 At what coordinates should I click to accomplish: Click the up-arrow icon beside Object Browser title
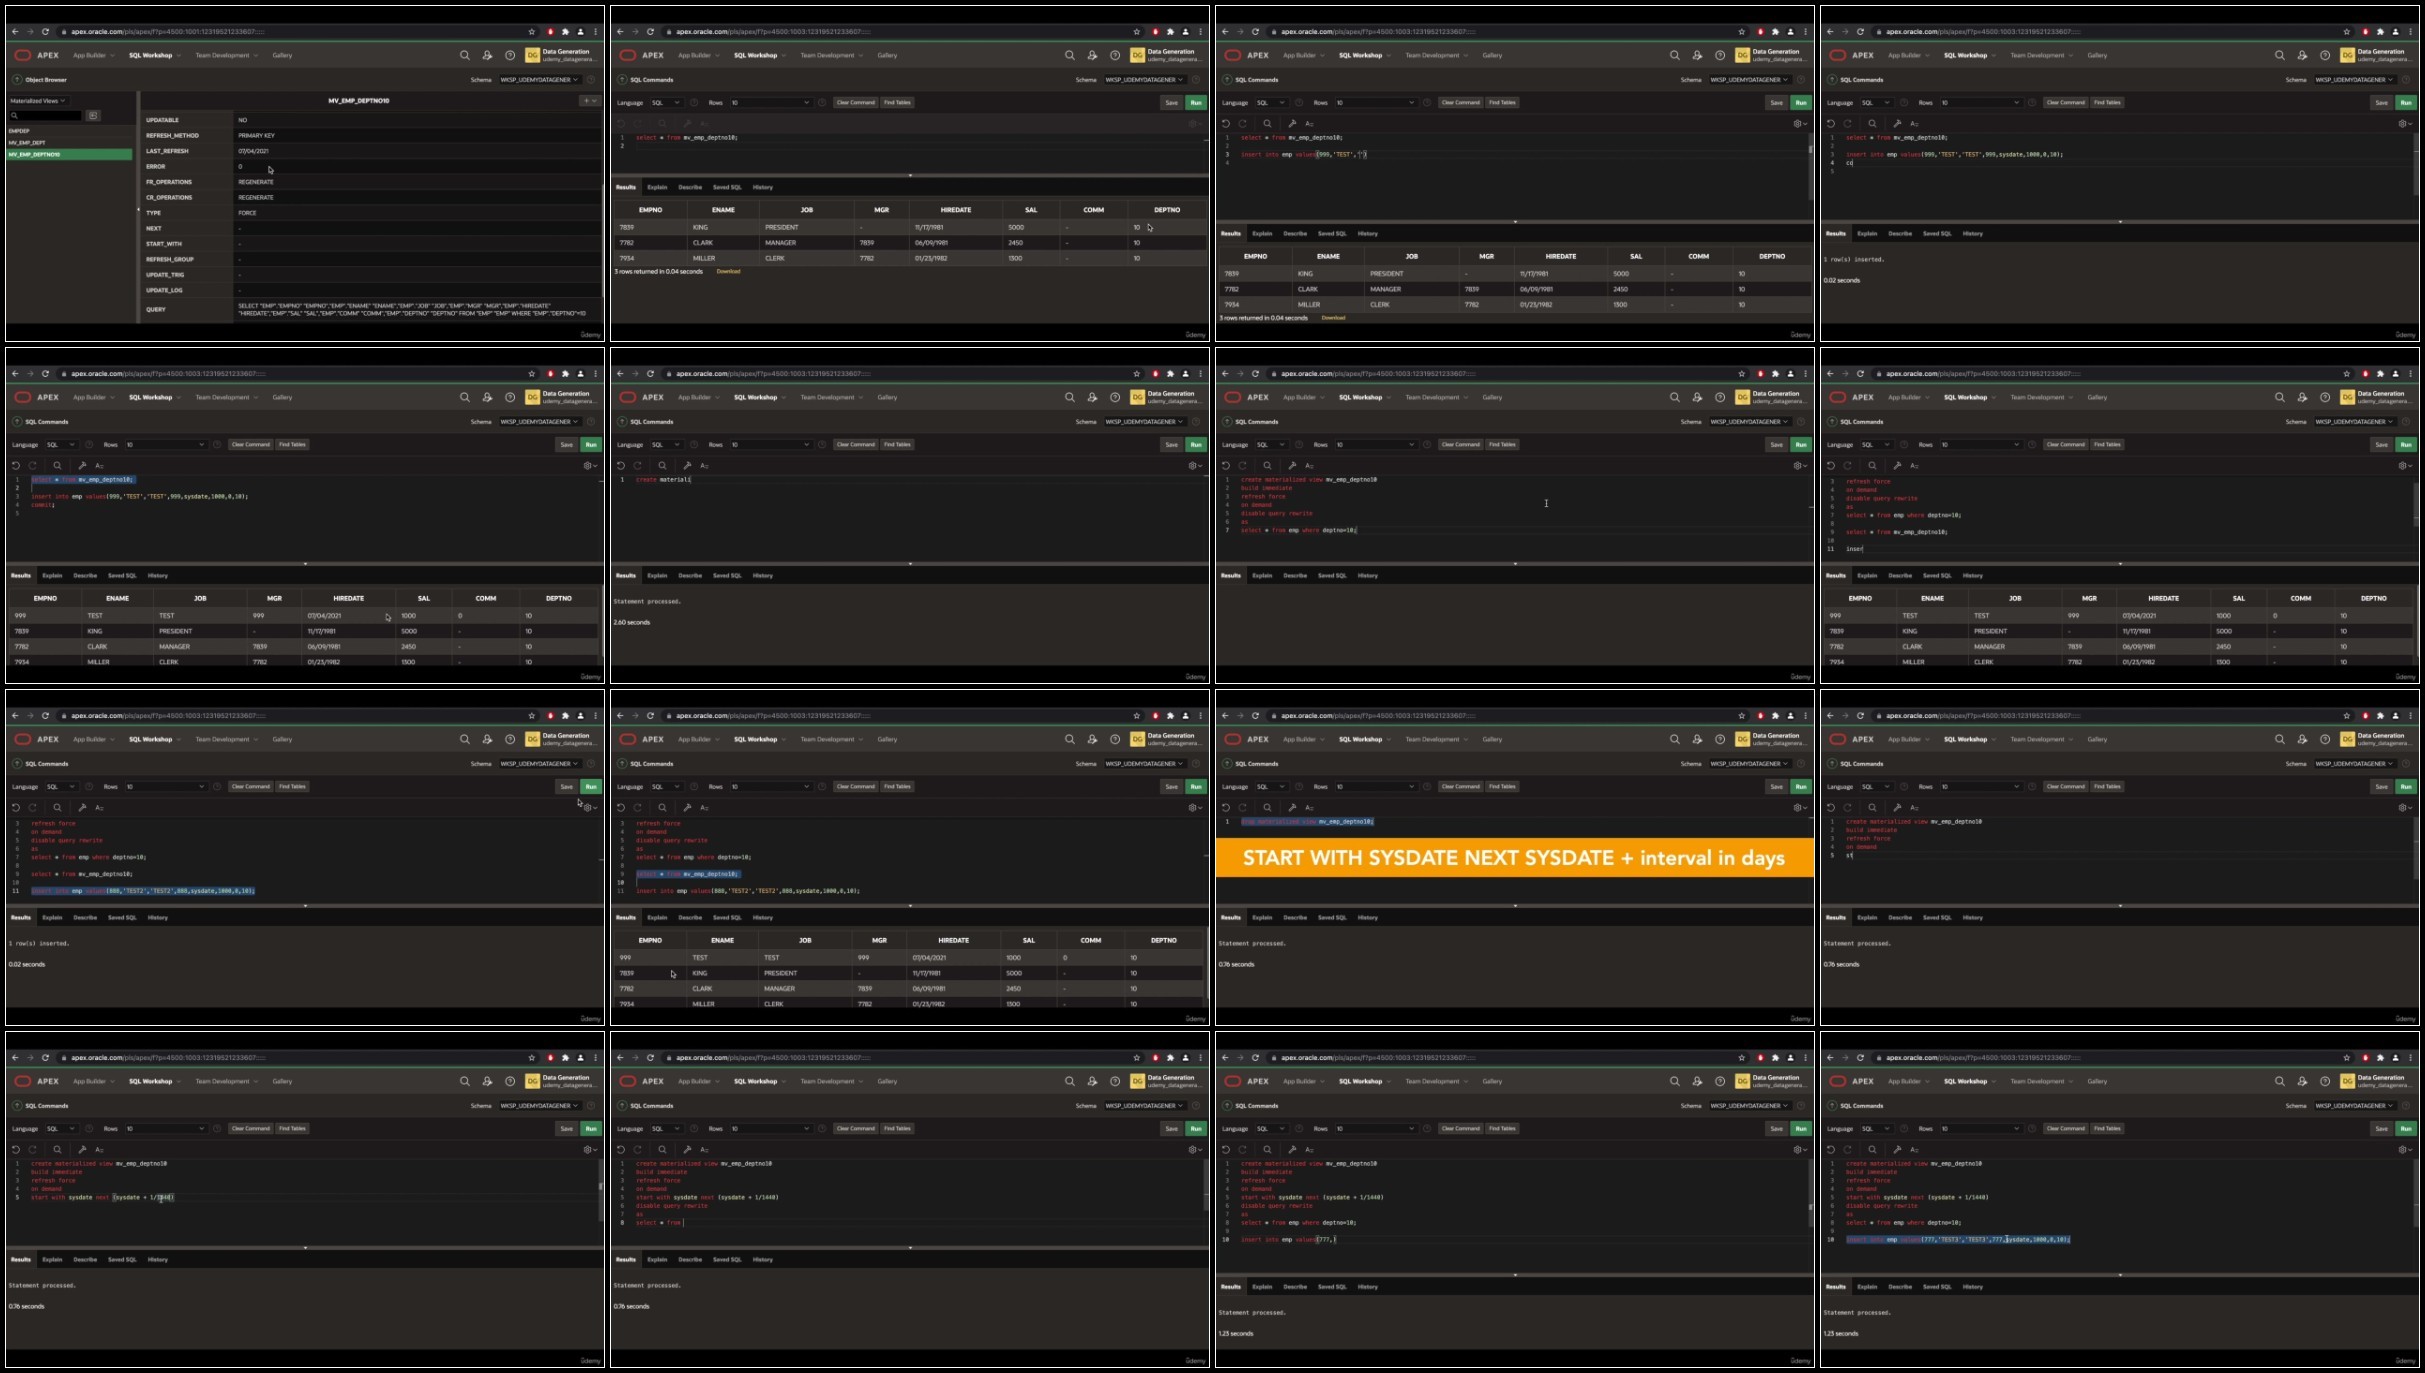pos(17,79)
